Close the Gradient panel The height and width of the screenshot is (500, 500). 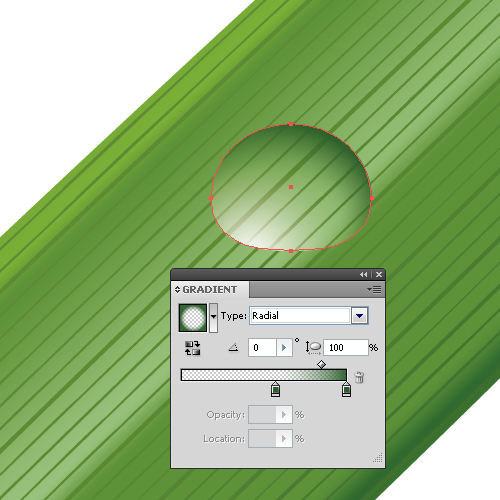click(x=379, y=274)
